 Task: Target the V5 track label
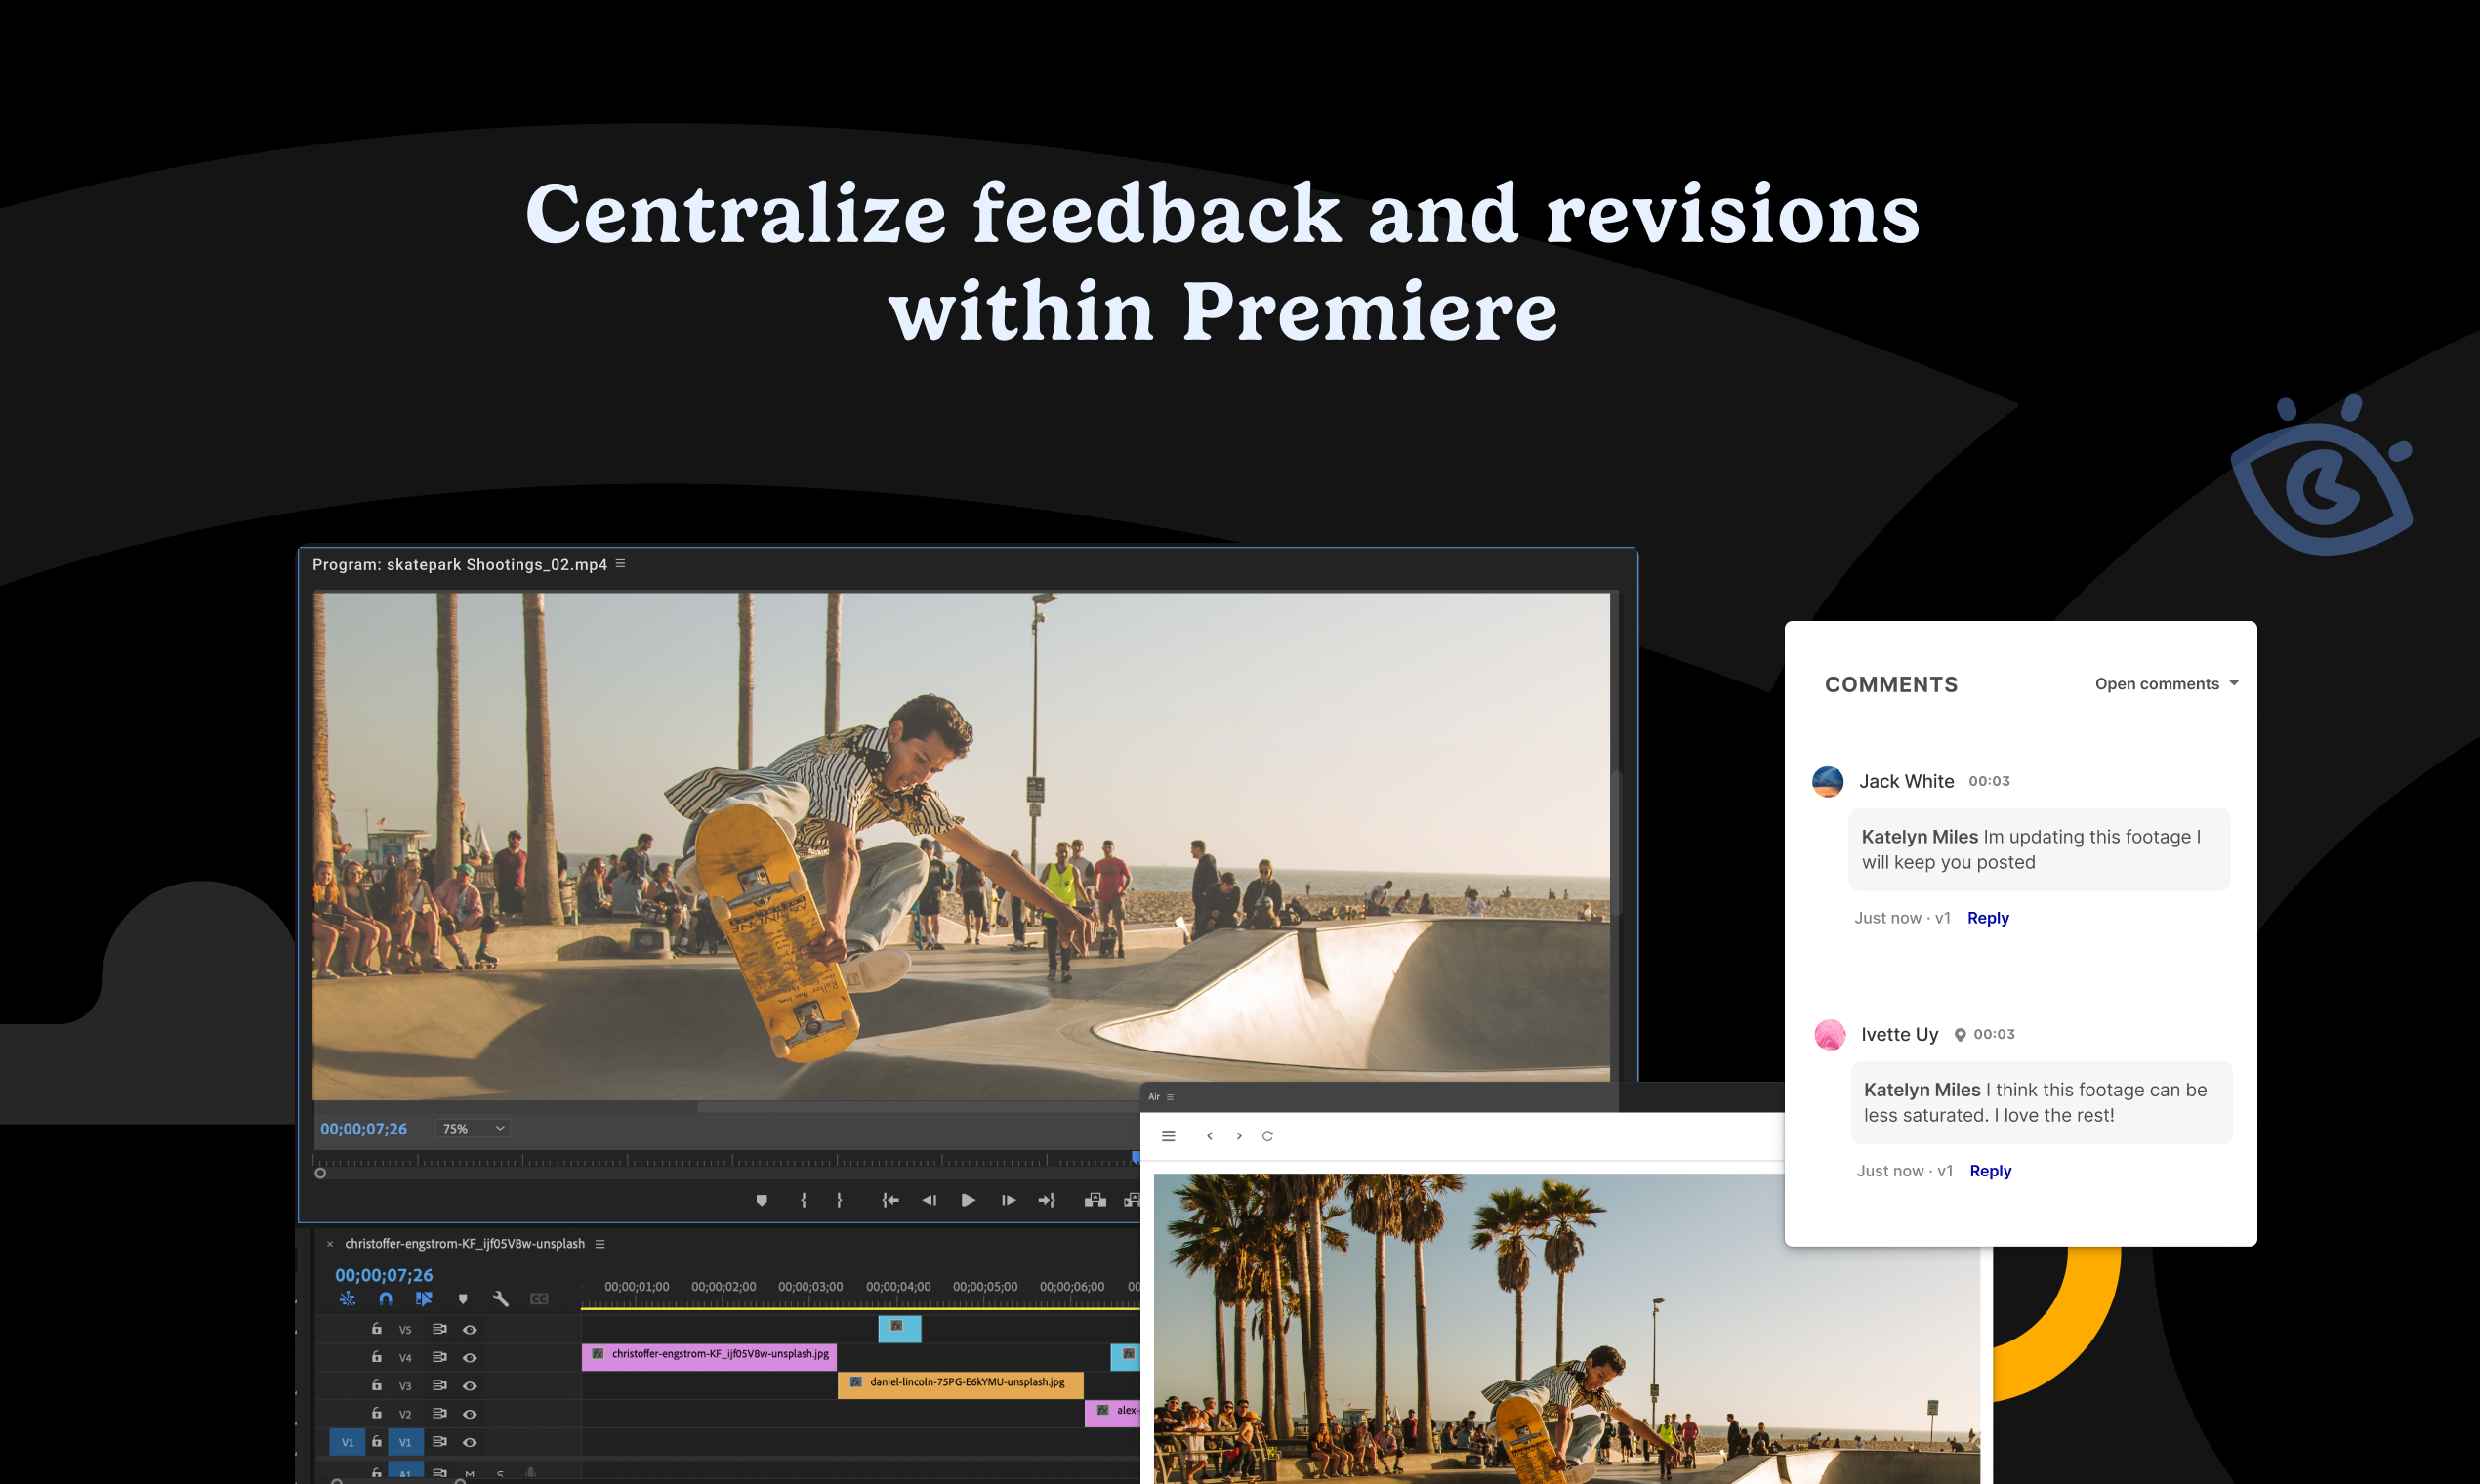tap(405, 1330)
